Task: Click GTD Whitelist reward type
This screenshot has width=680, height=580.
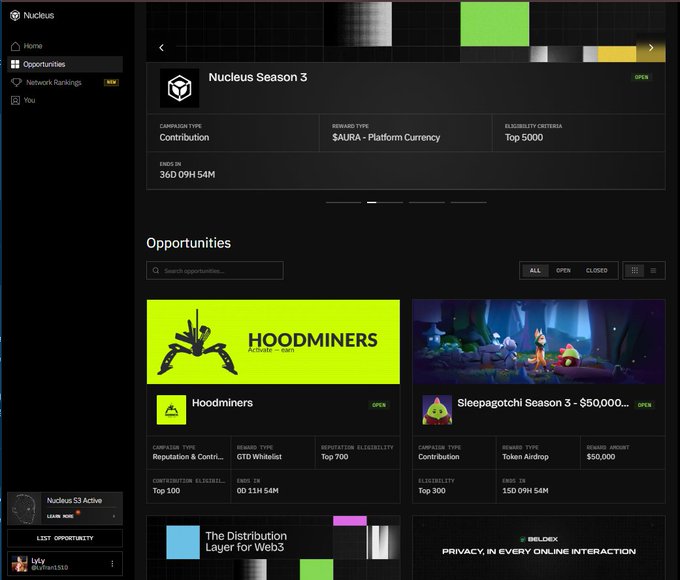Action: coord(259,457)
